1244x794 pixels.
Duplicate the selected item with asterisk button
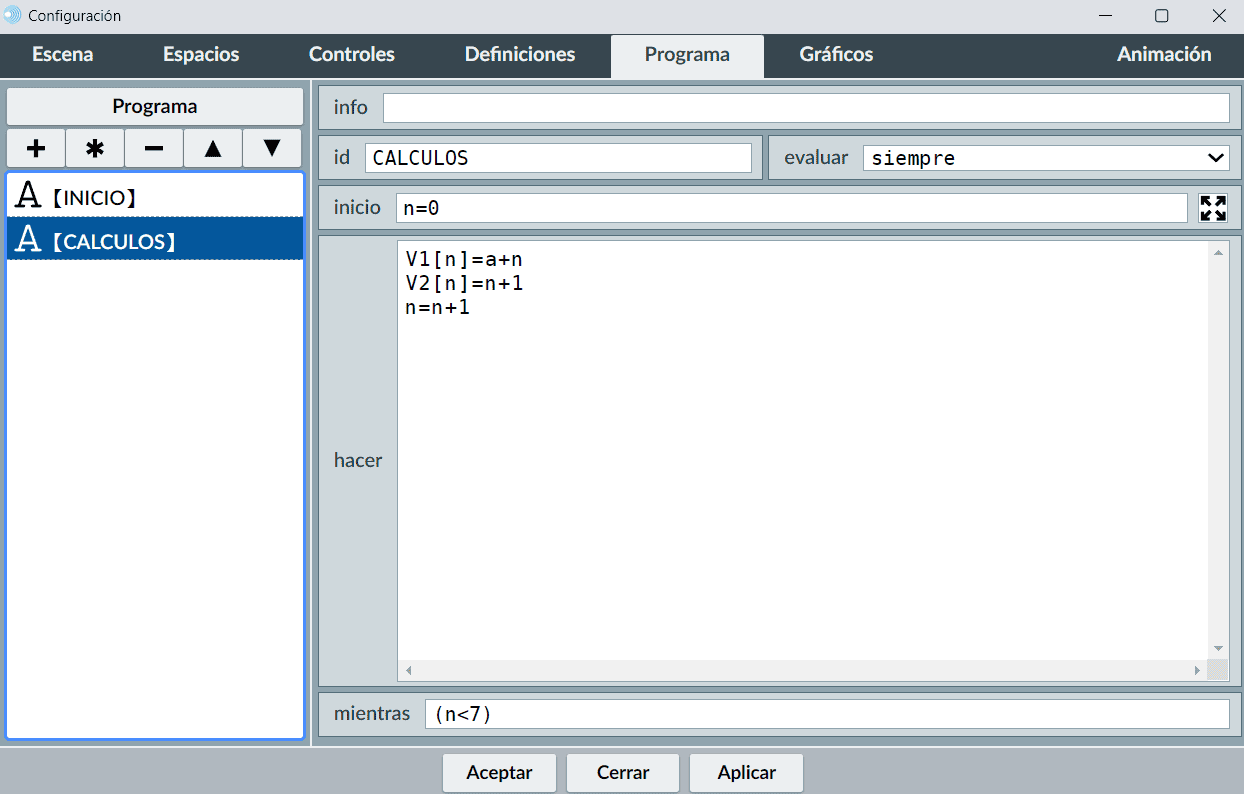tap(95, 148)
